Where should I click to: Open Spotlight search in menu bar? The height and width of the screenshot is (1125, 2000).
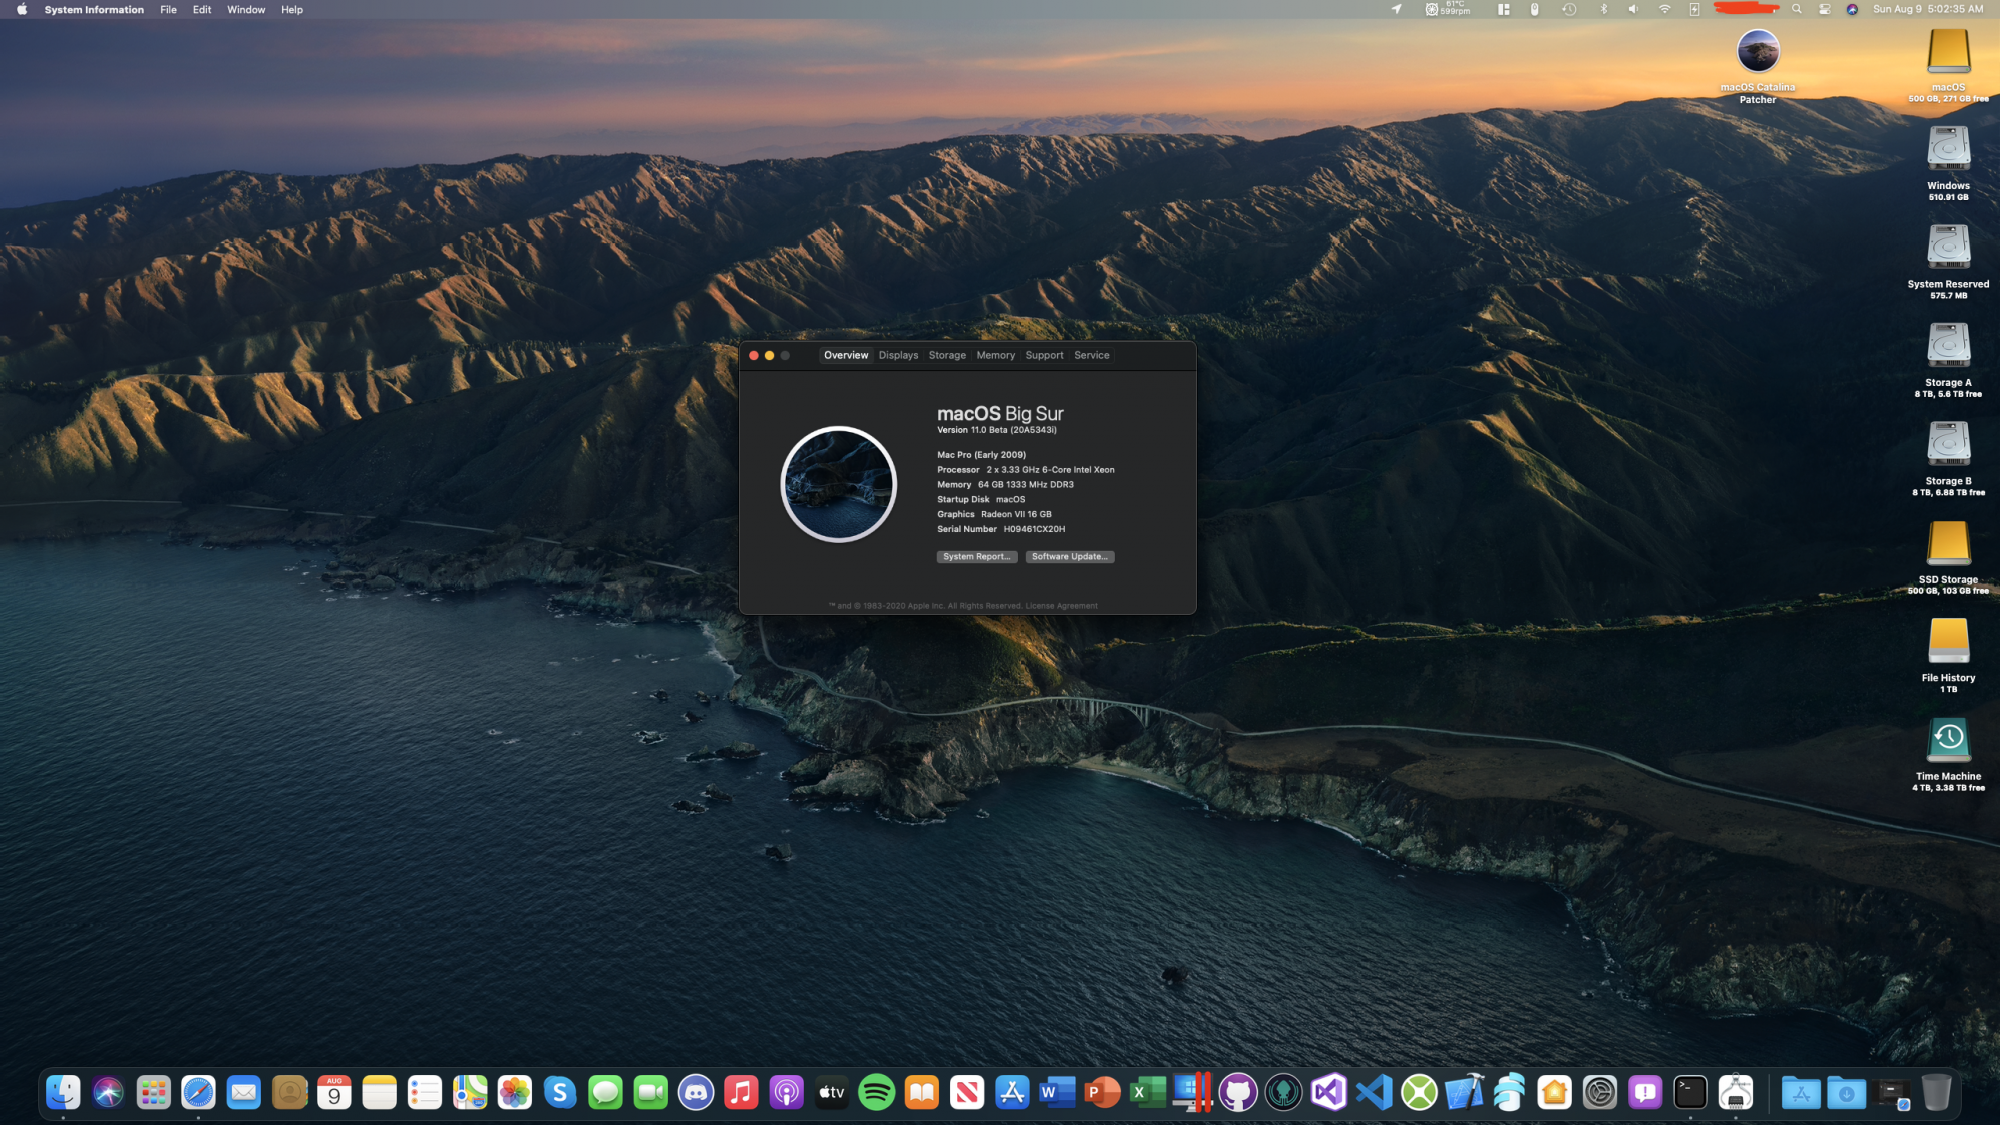pyautogui.click(x=1797, y=9)
